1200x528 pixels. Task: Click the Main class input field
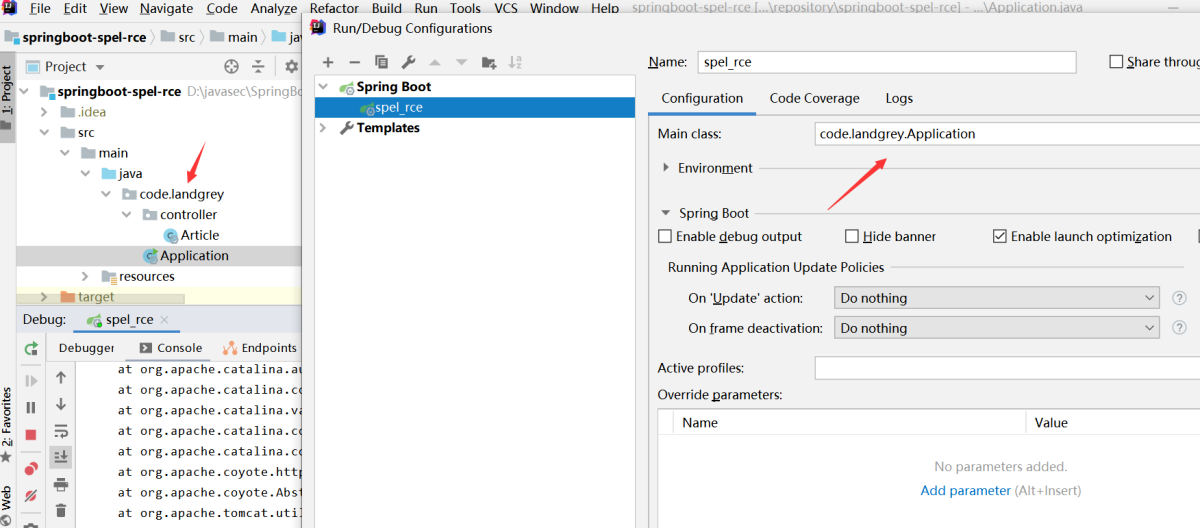click(x=1000, y=133)
